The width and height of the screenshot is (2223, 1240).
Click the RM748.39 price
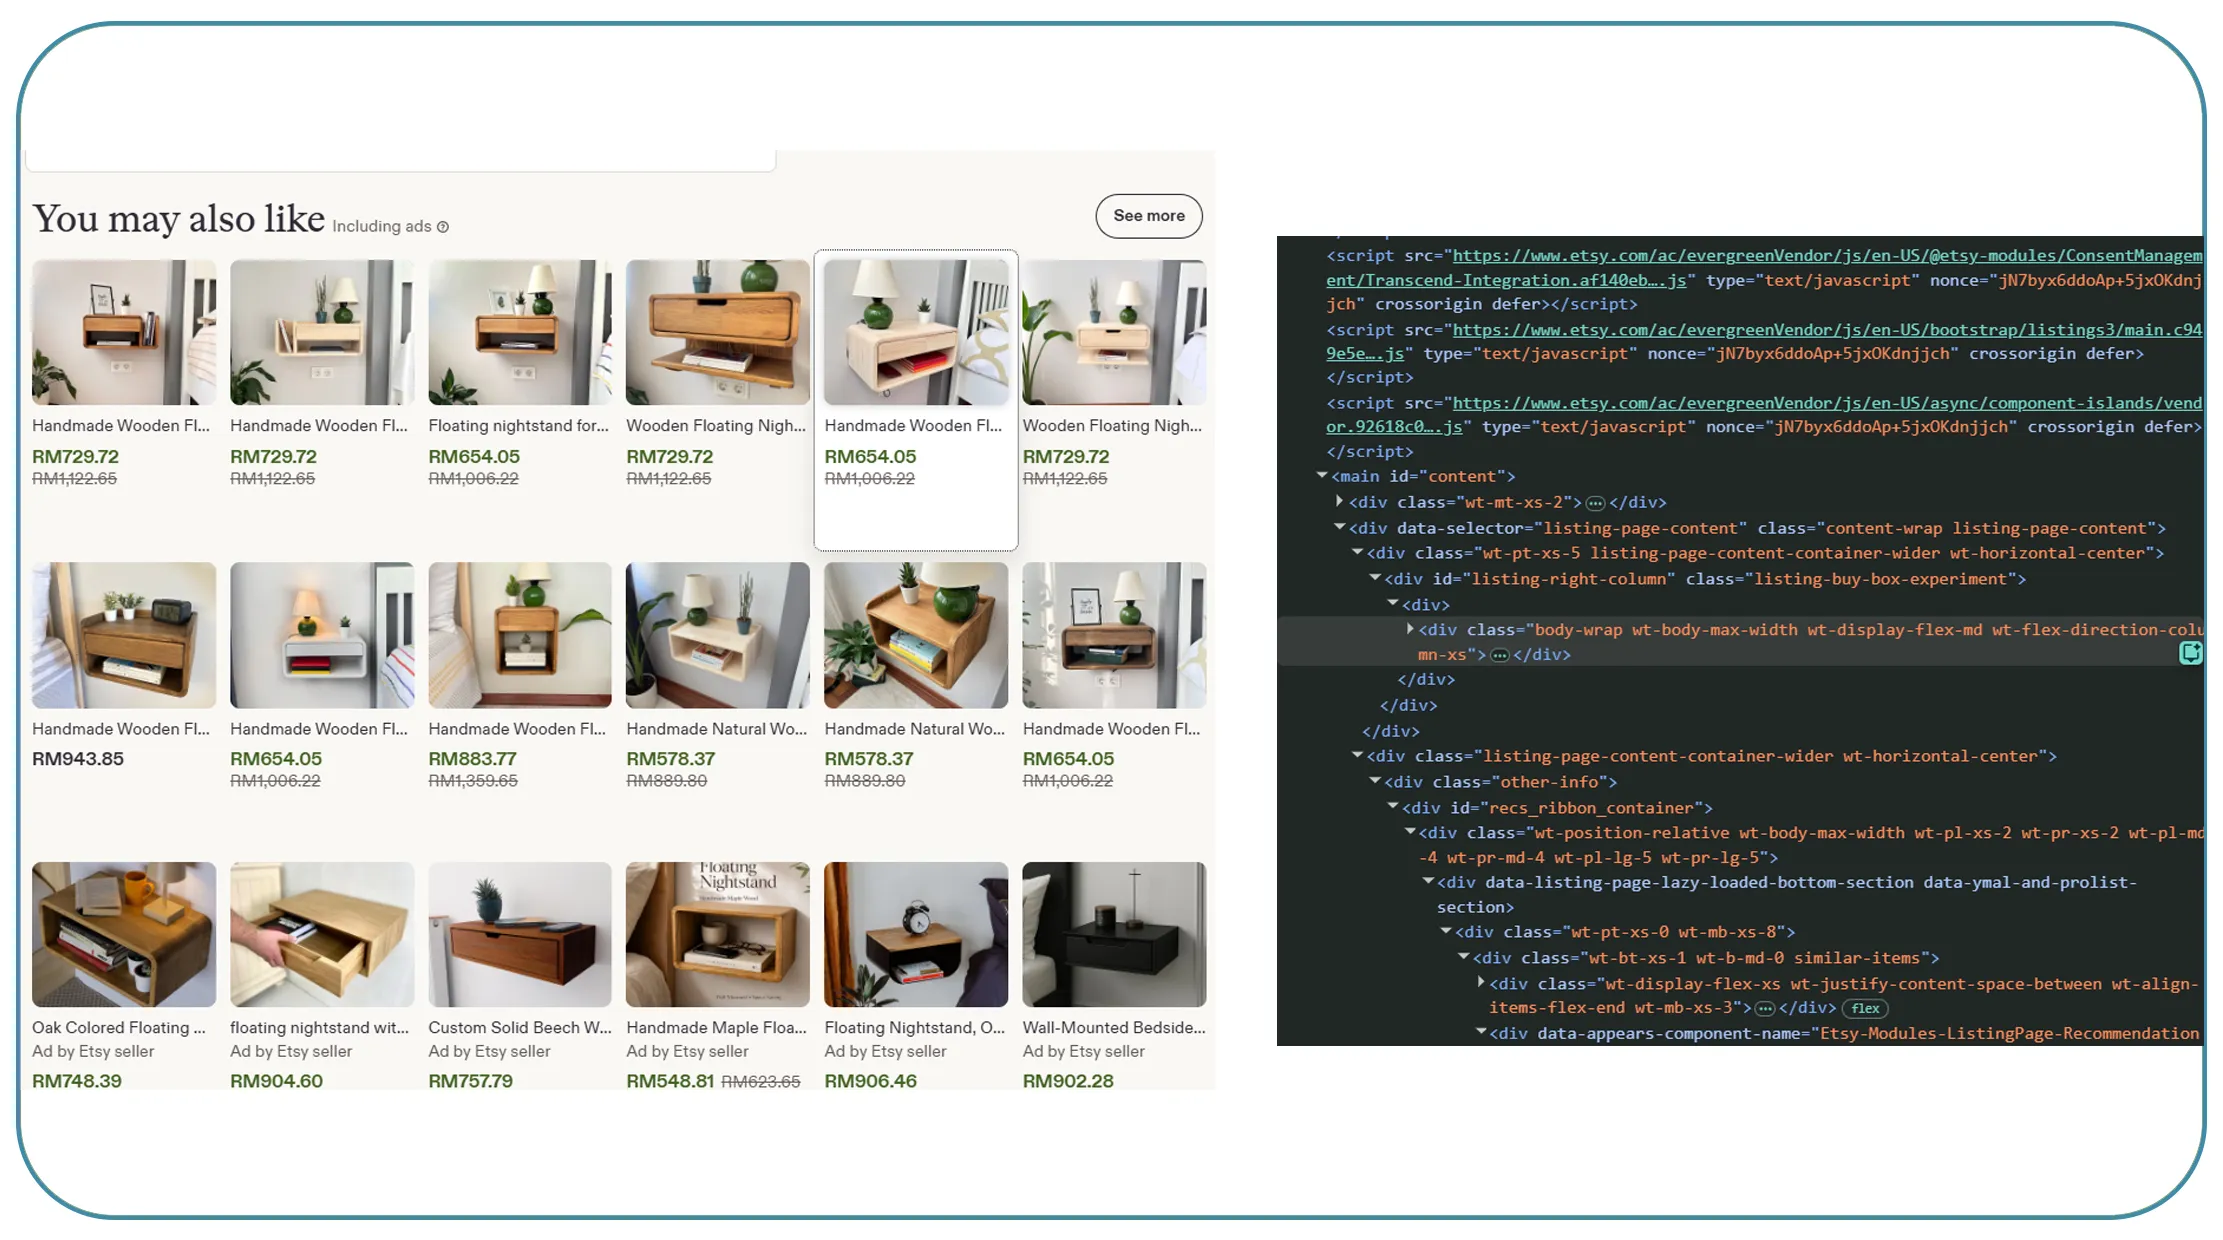(x=77, y=1081)
